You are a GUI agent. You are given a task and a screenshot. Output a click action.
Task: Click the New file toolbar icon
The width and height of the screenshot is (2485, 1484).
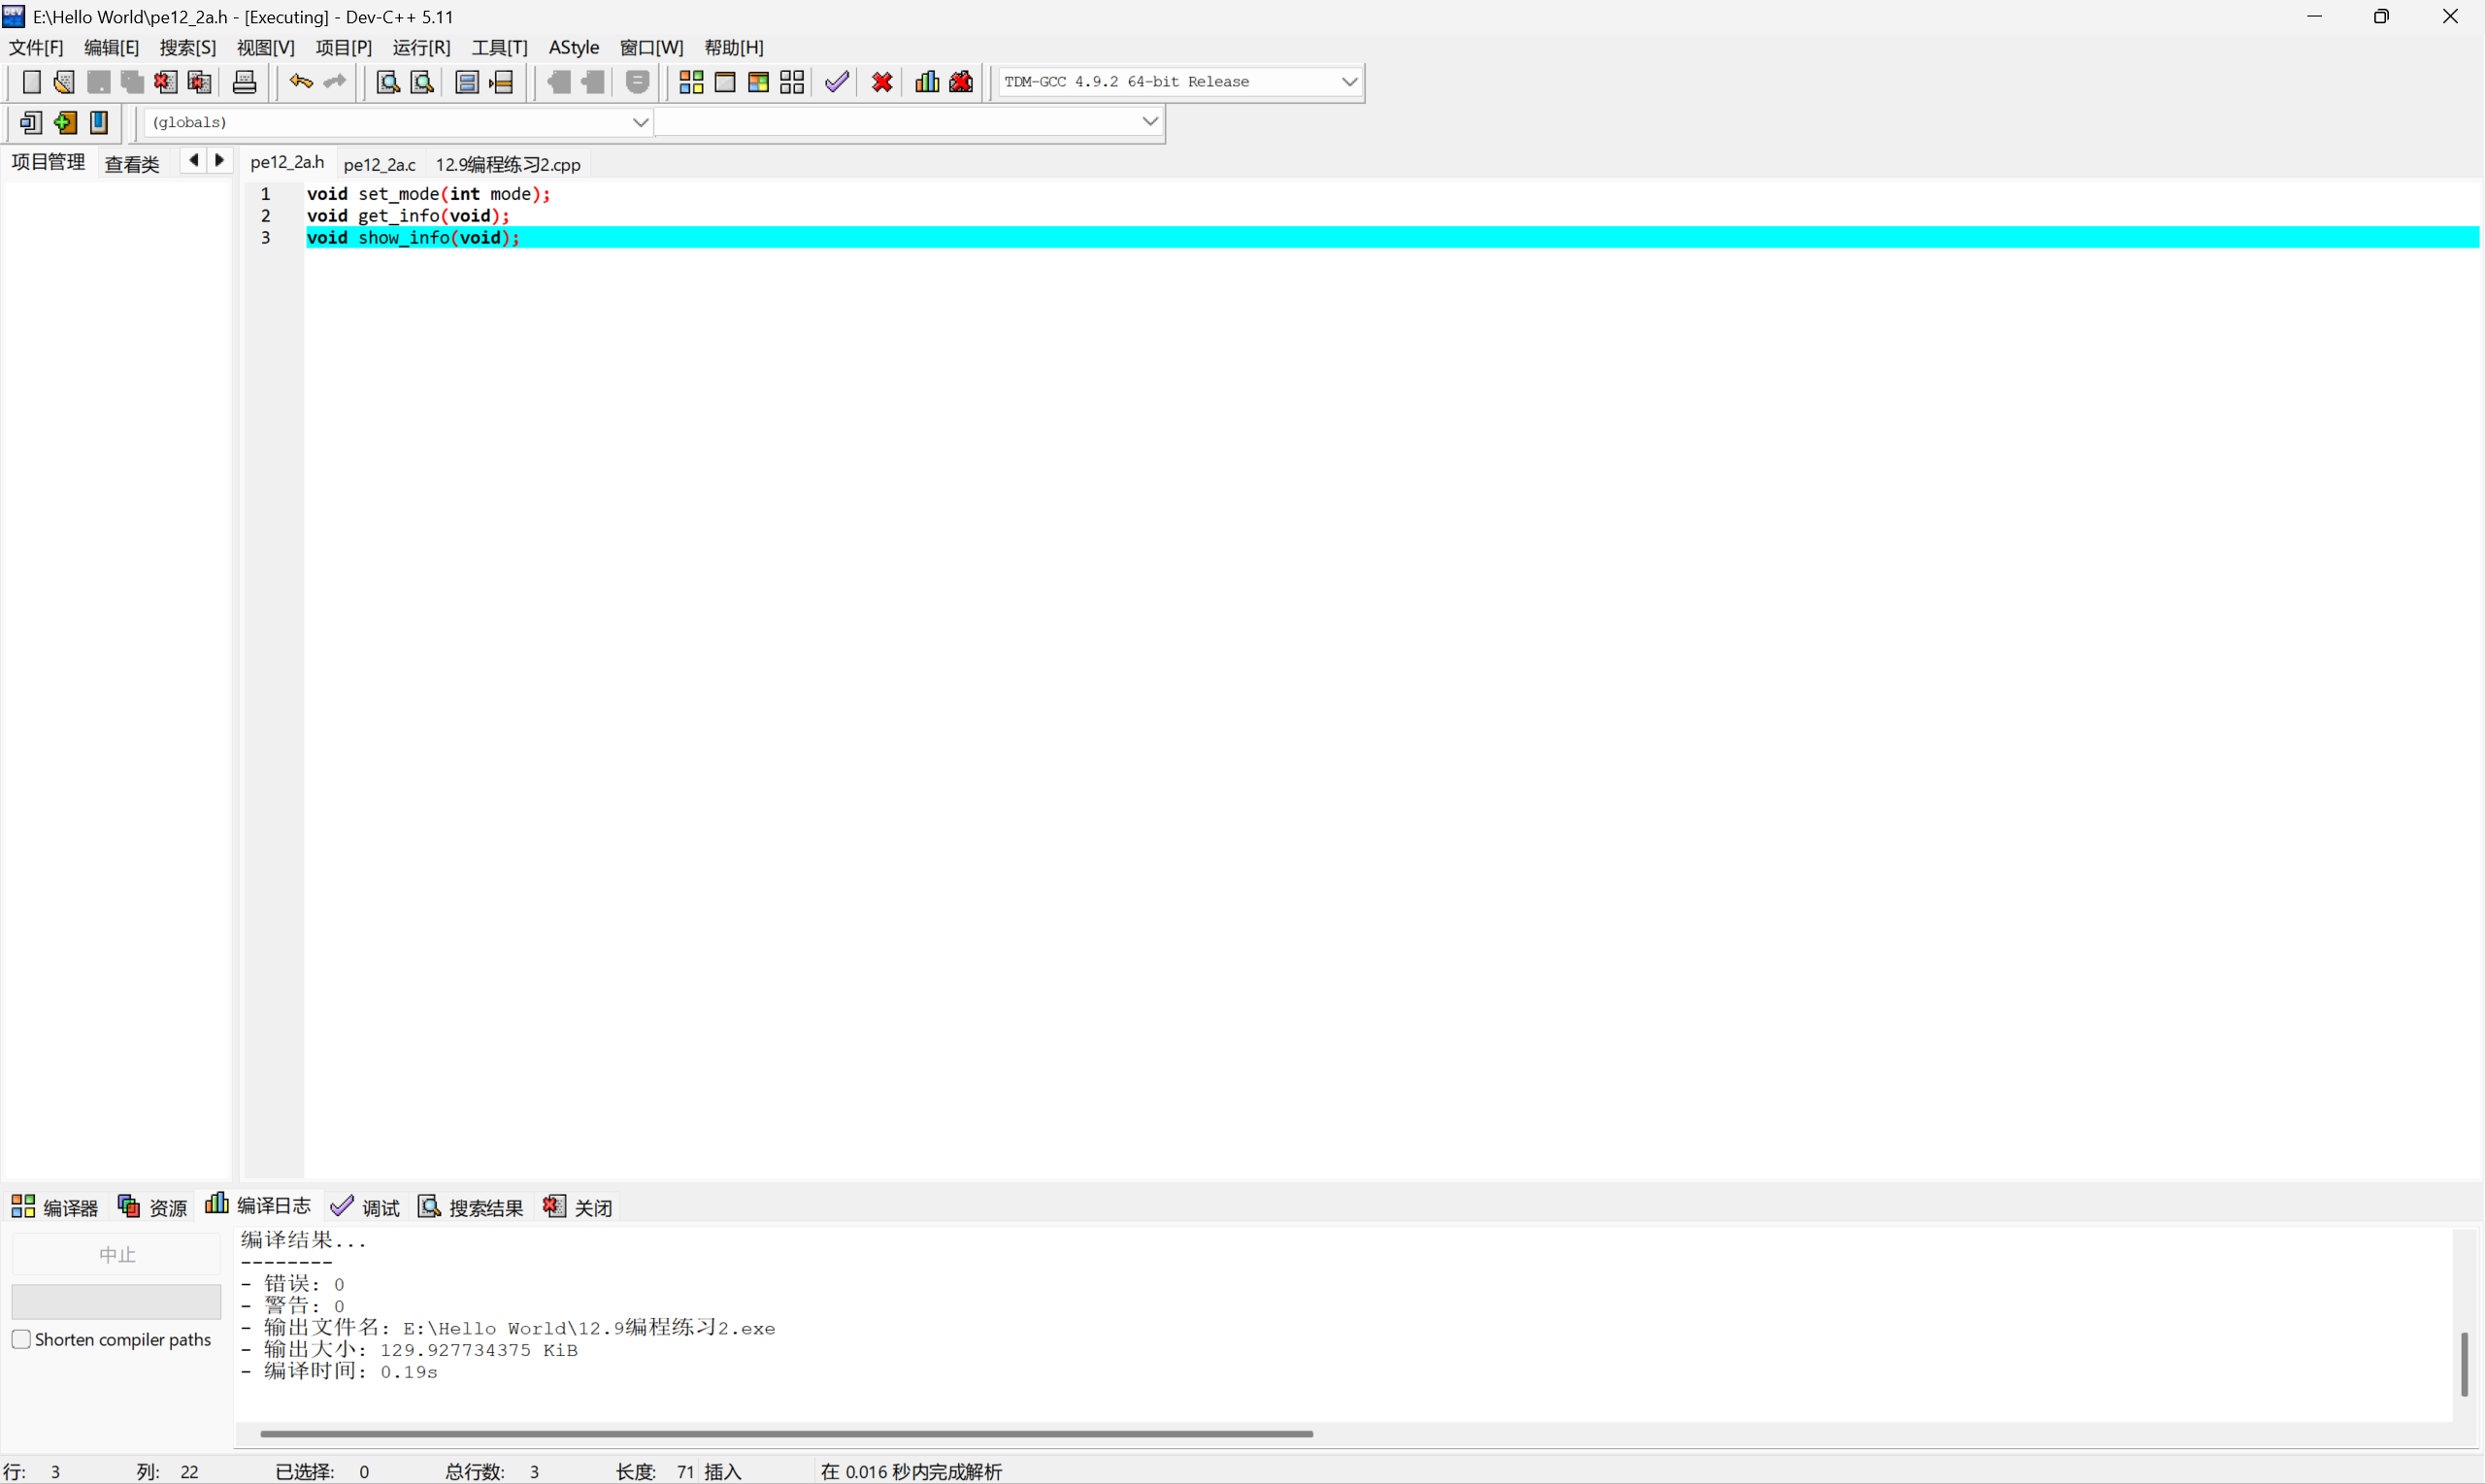coord(31,82)
